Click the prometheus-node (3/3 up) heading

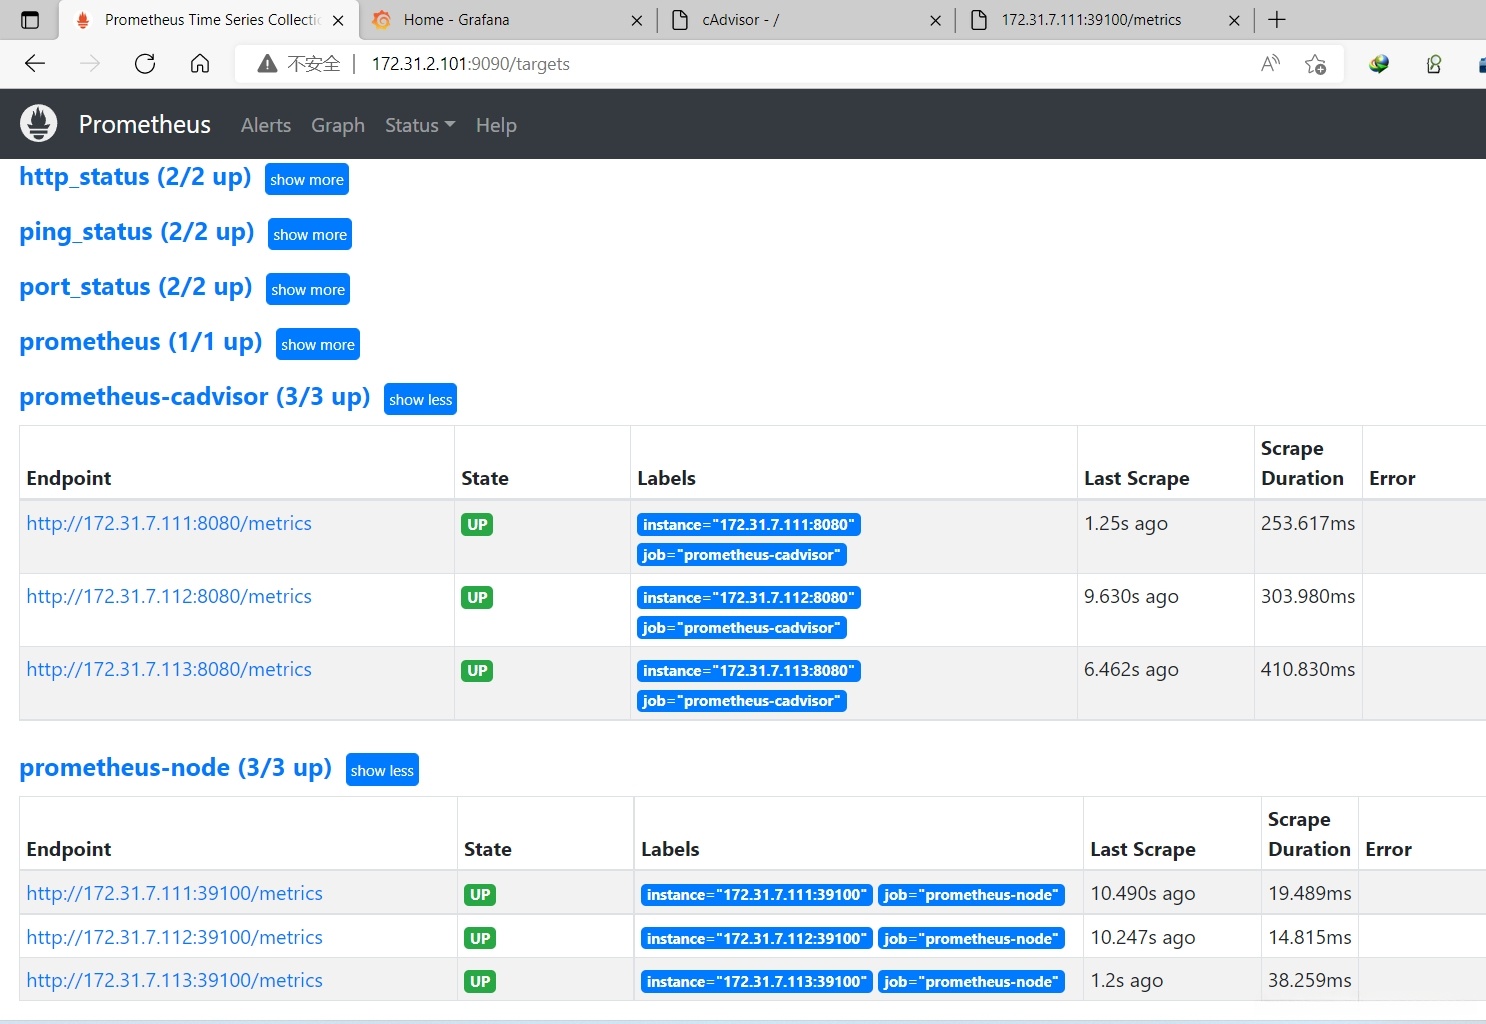coord(176,768)
